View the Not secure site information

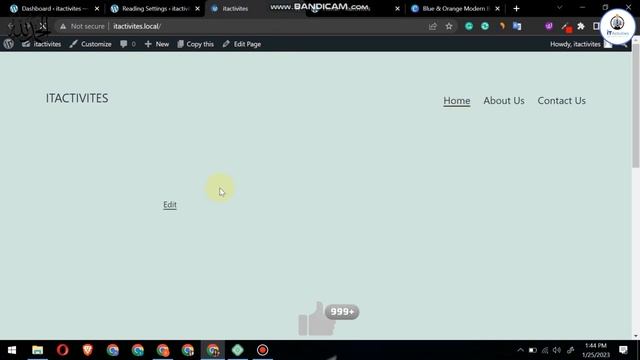(82, 26)
